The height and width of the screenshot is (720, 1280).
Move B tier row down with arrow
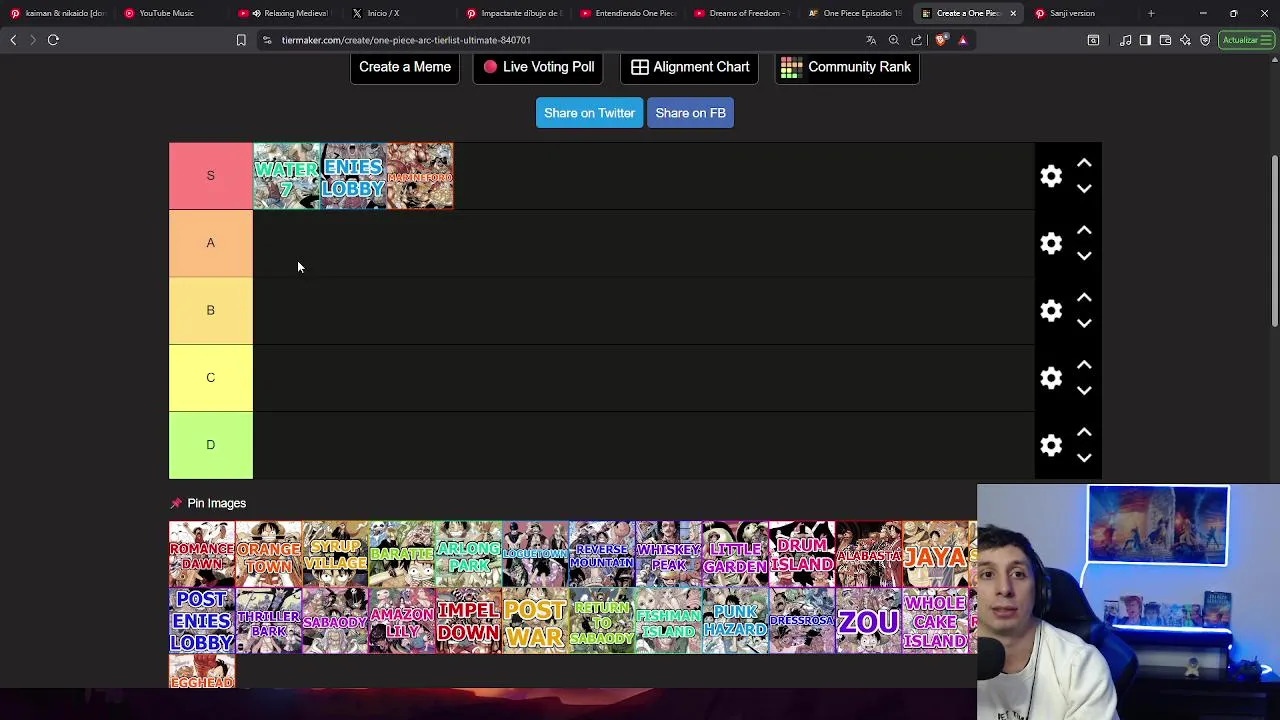pyautogui.click(x=1084, y=323)
